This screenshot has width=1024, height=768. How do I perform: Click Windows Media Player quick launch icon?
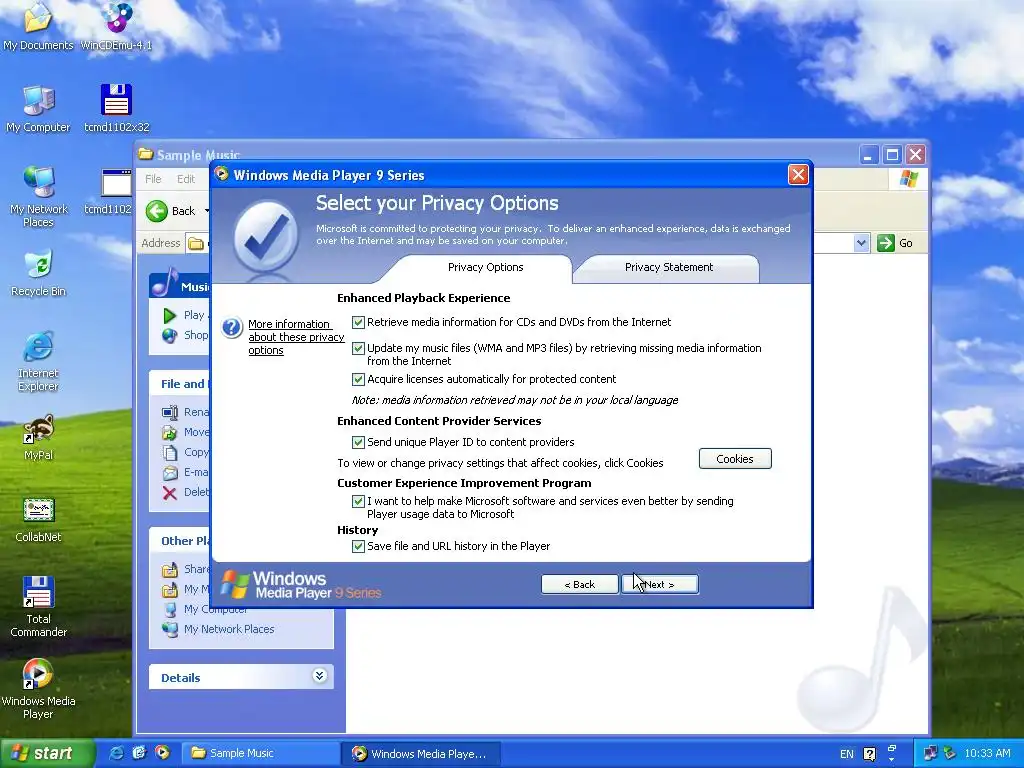coord(162,753)
